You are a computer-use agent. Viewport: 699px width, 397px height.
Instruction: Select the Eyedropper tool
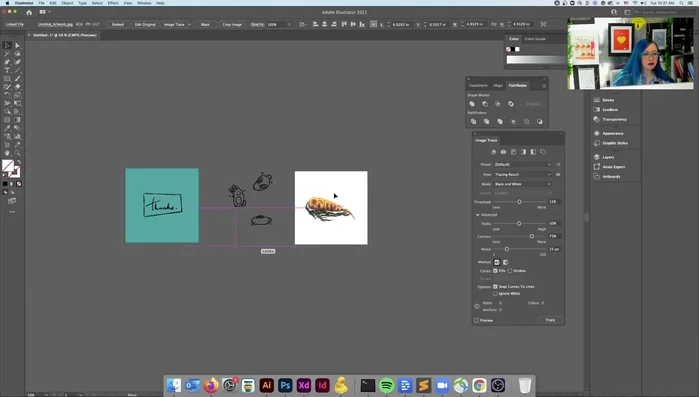pyautogui.click(x=7, y=128)
